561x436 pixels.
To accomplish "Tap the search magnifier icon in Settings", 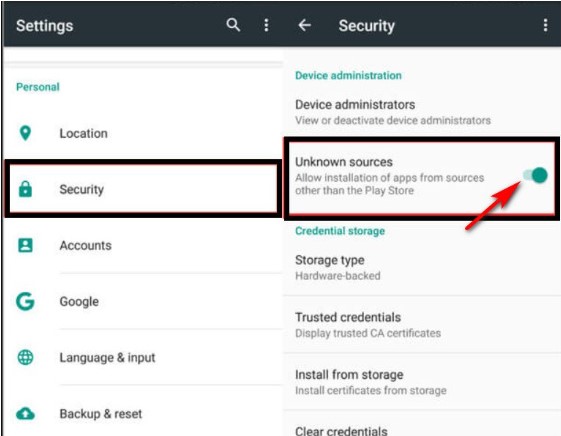I will (233, 25).
